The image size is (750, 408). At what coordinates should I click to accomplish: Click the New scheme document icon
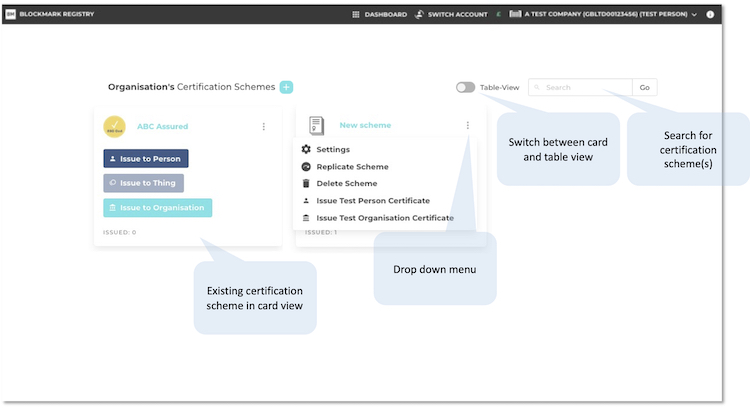tap(316, 126)
